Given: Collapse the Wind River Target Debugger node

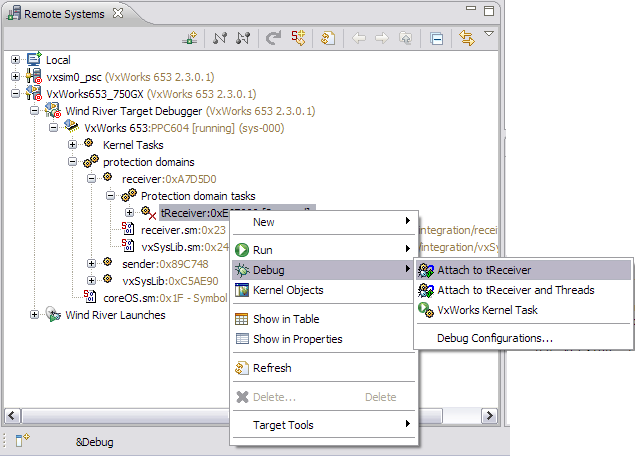Looking at the screenshot, I should click(34, 110).
